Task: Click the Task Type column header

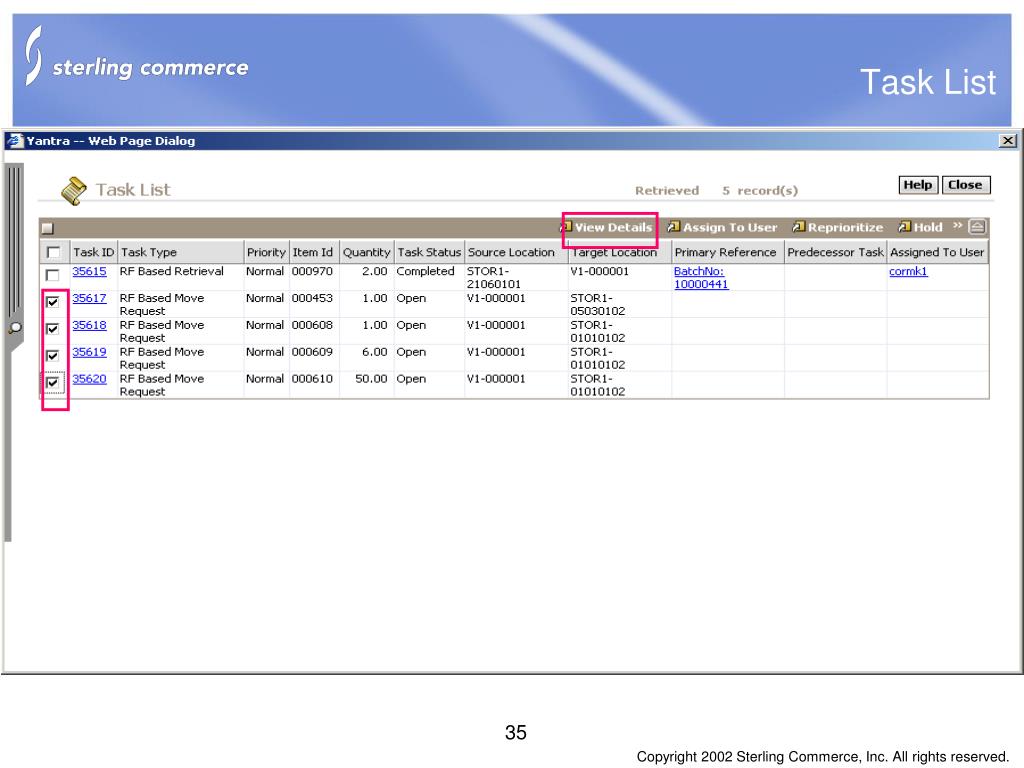Action: click(181, 252)
